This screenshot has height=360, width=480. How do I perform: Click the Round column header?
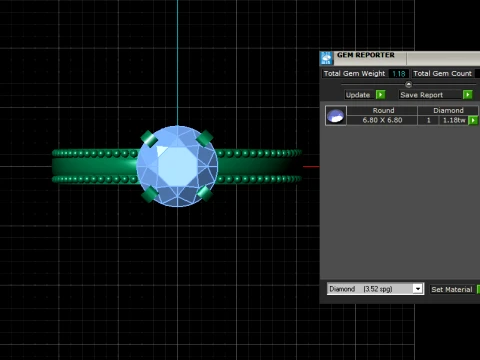point(383,110)
